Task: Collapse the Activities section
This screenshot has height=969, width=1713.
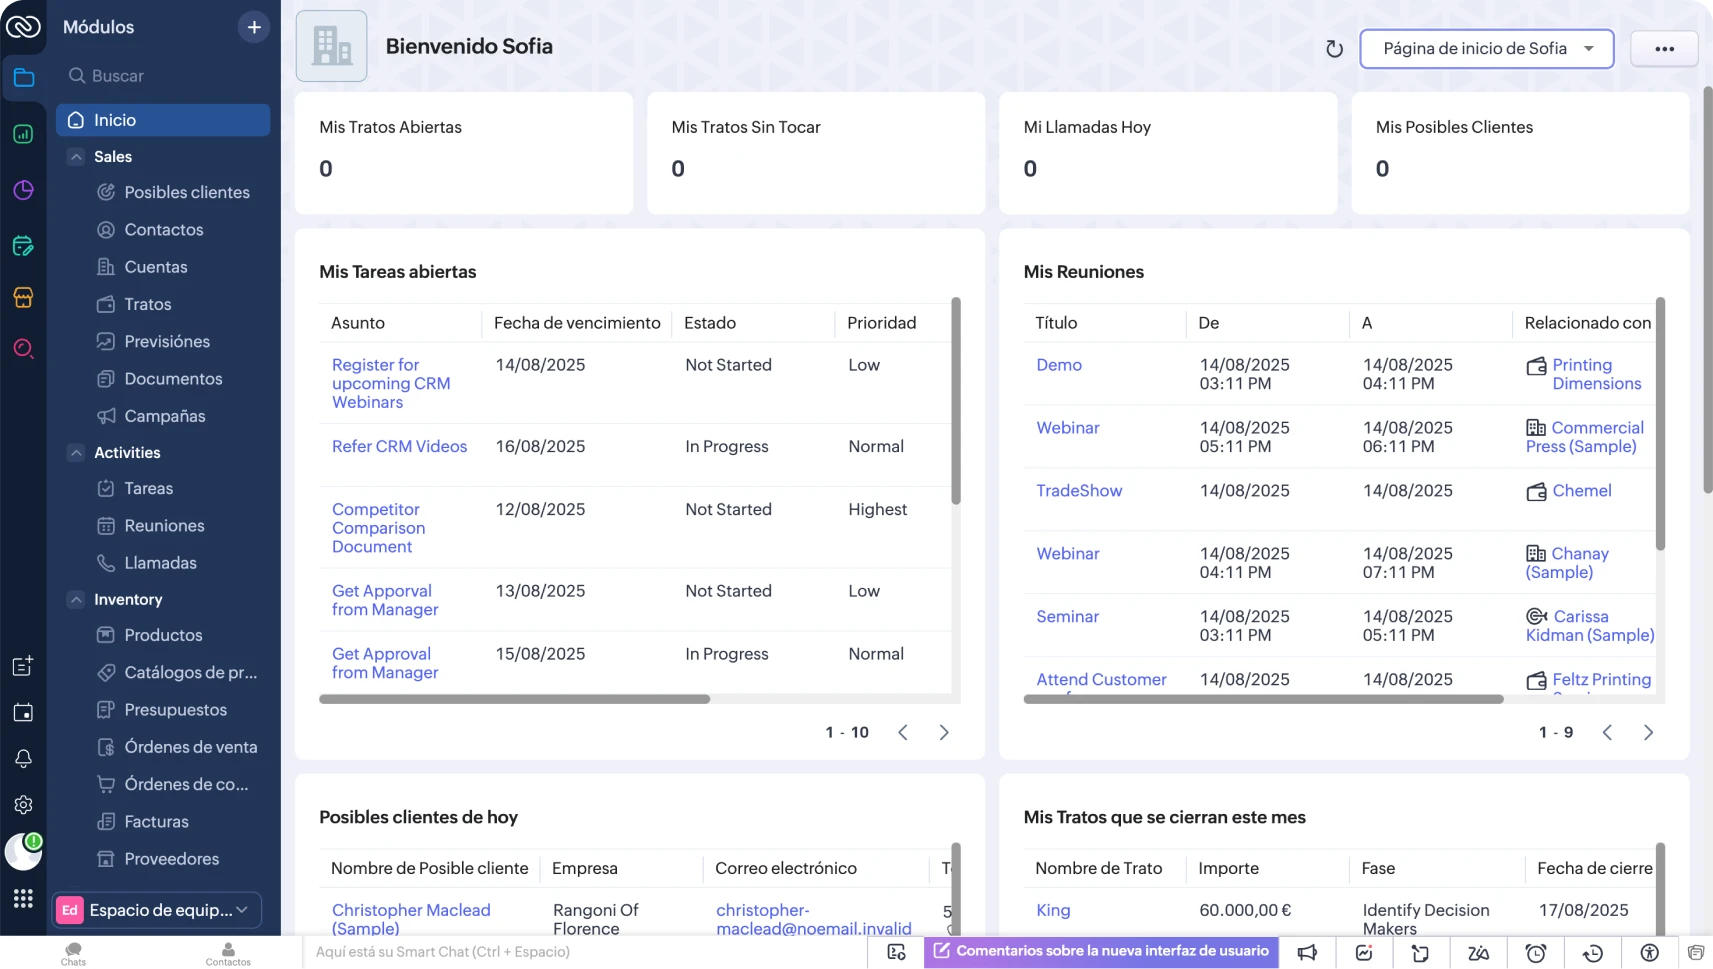Action: pos(76,453)
